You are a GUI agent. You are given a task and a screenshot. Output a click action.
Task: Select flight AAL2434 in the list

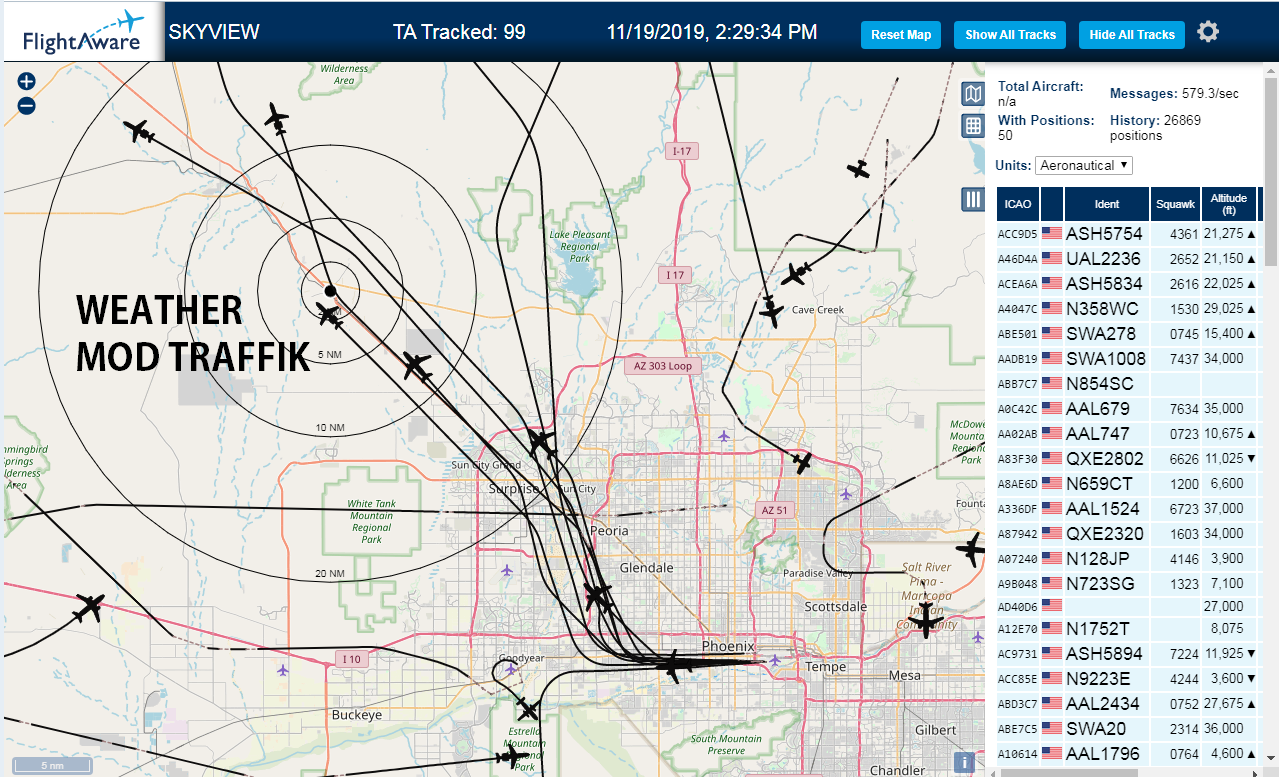pos(1103,703)
